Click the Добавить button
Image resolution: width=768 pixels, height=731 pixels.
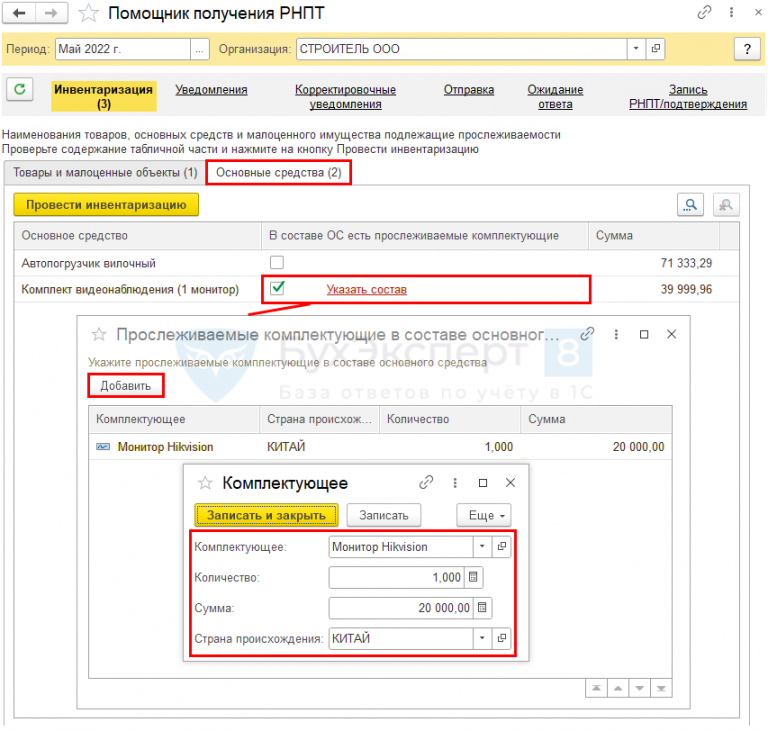point(125,385)
